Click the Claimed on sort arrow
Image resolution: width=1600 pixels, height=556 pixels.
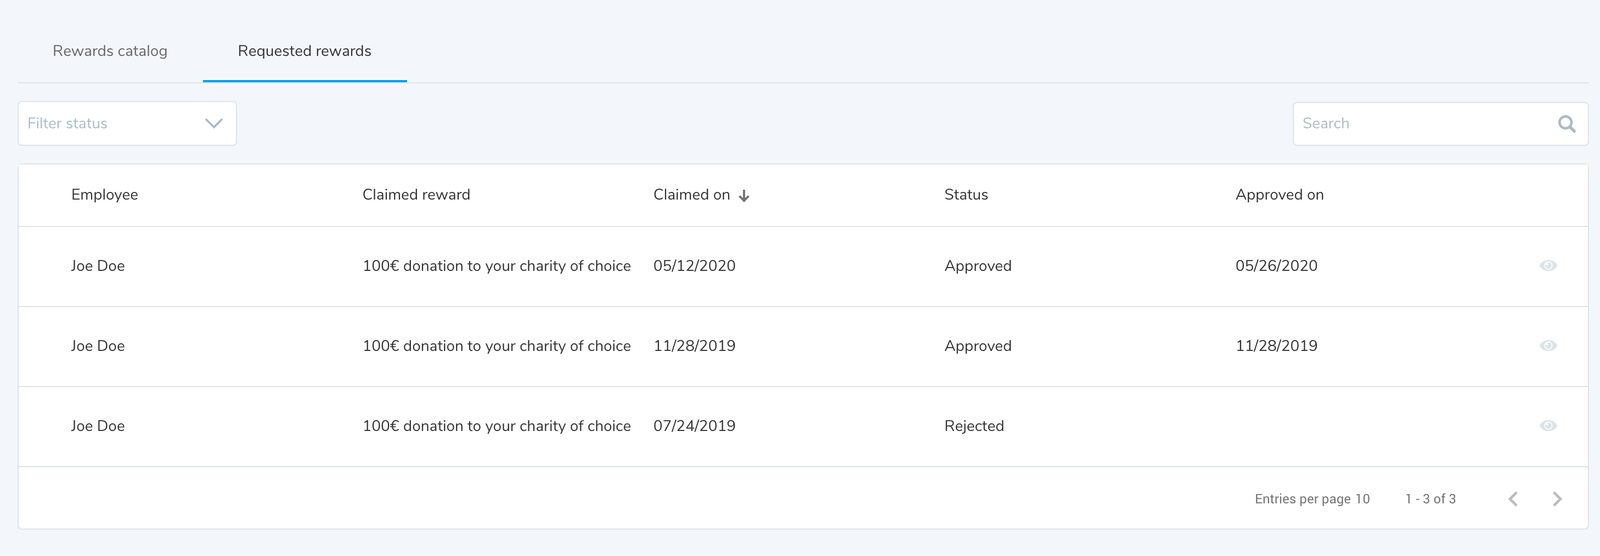(744, 196)
